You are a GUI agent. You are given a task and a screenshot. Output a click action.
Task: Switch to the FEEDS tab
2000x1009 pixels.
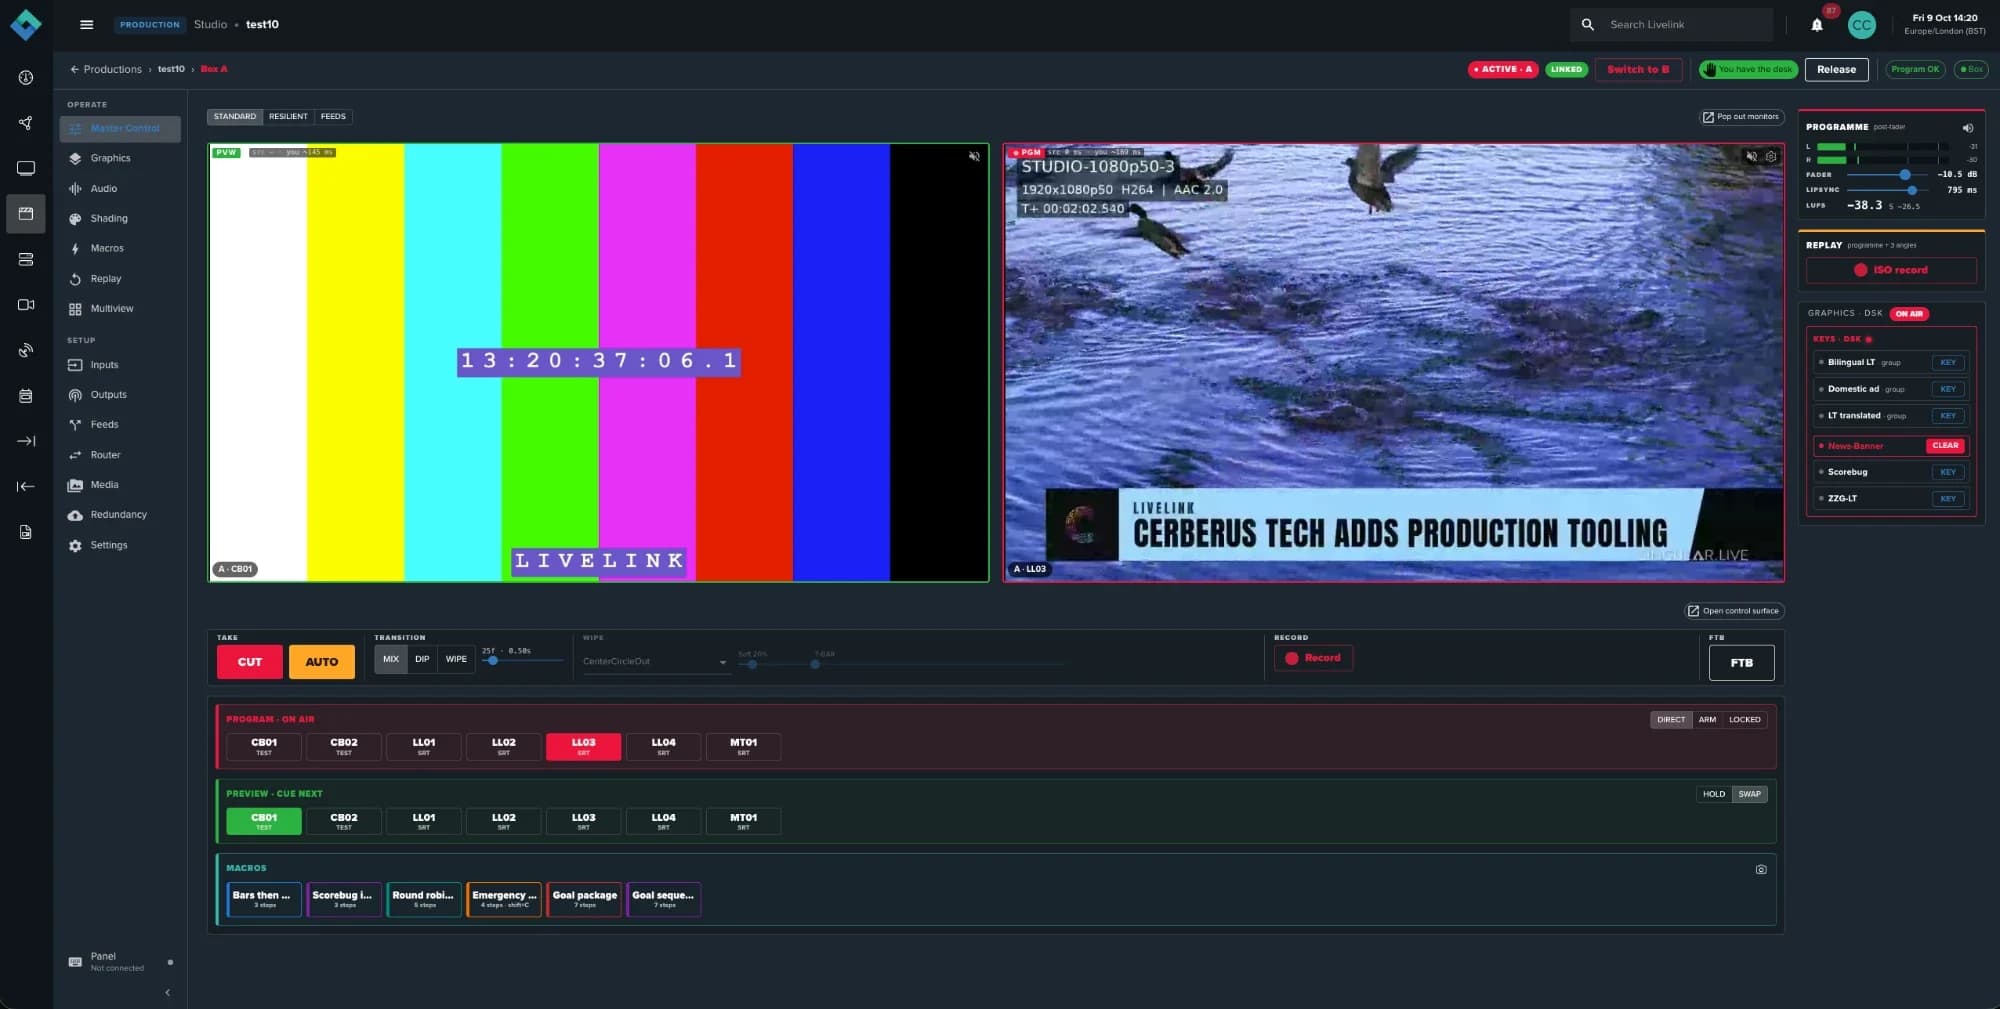[x=333, y=117]
